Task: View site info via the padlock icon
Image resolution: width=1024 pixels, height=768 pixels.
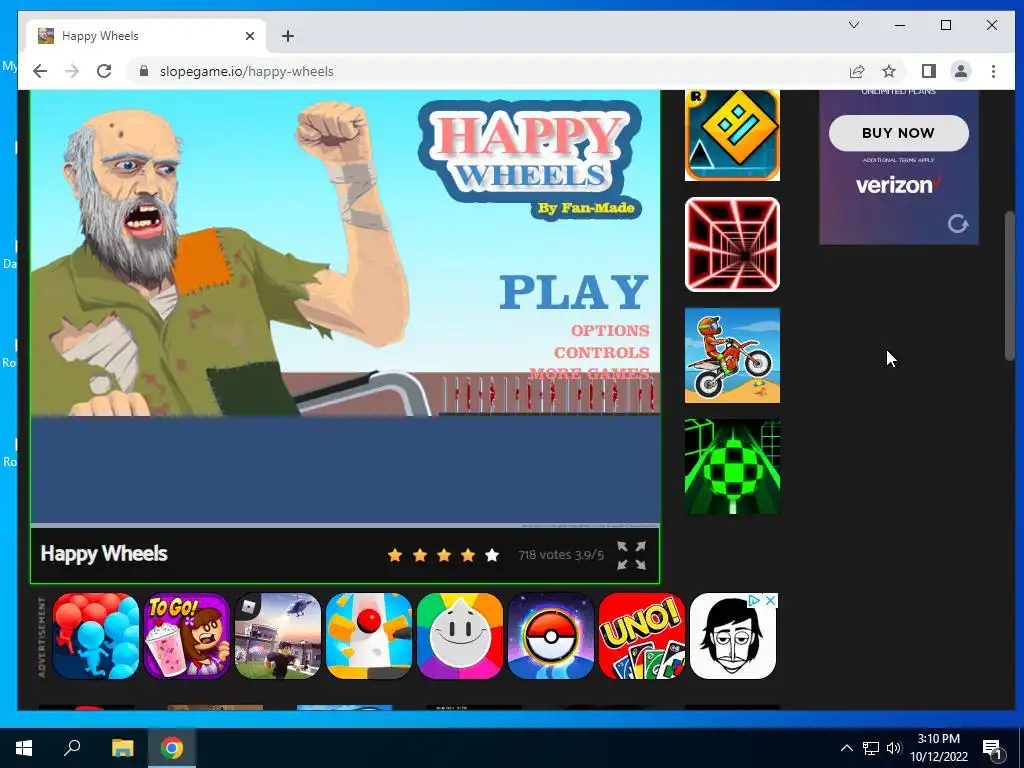Action: [x=144, y=71]
